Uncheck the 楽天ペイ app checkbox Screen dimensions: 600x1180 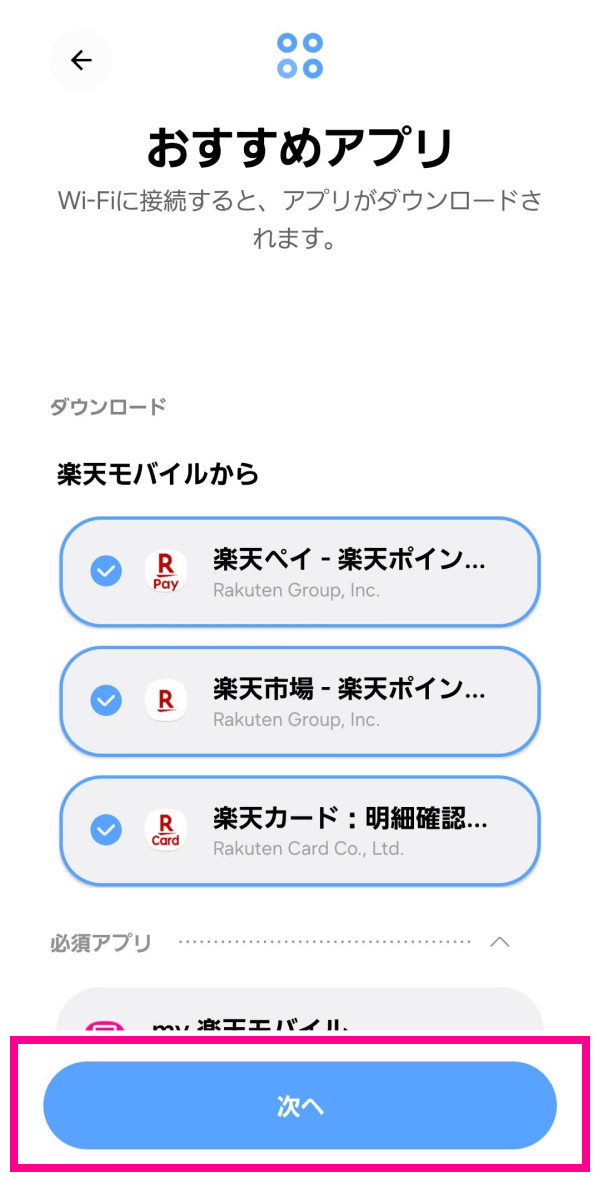pyautogui.click(x=106, y=571)
